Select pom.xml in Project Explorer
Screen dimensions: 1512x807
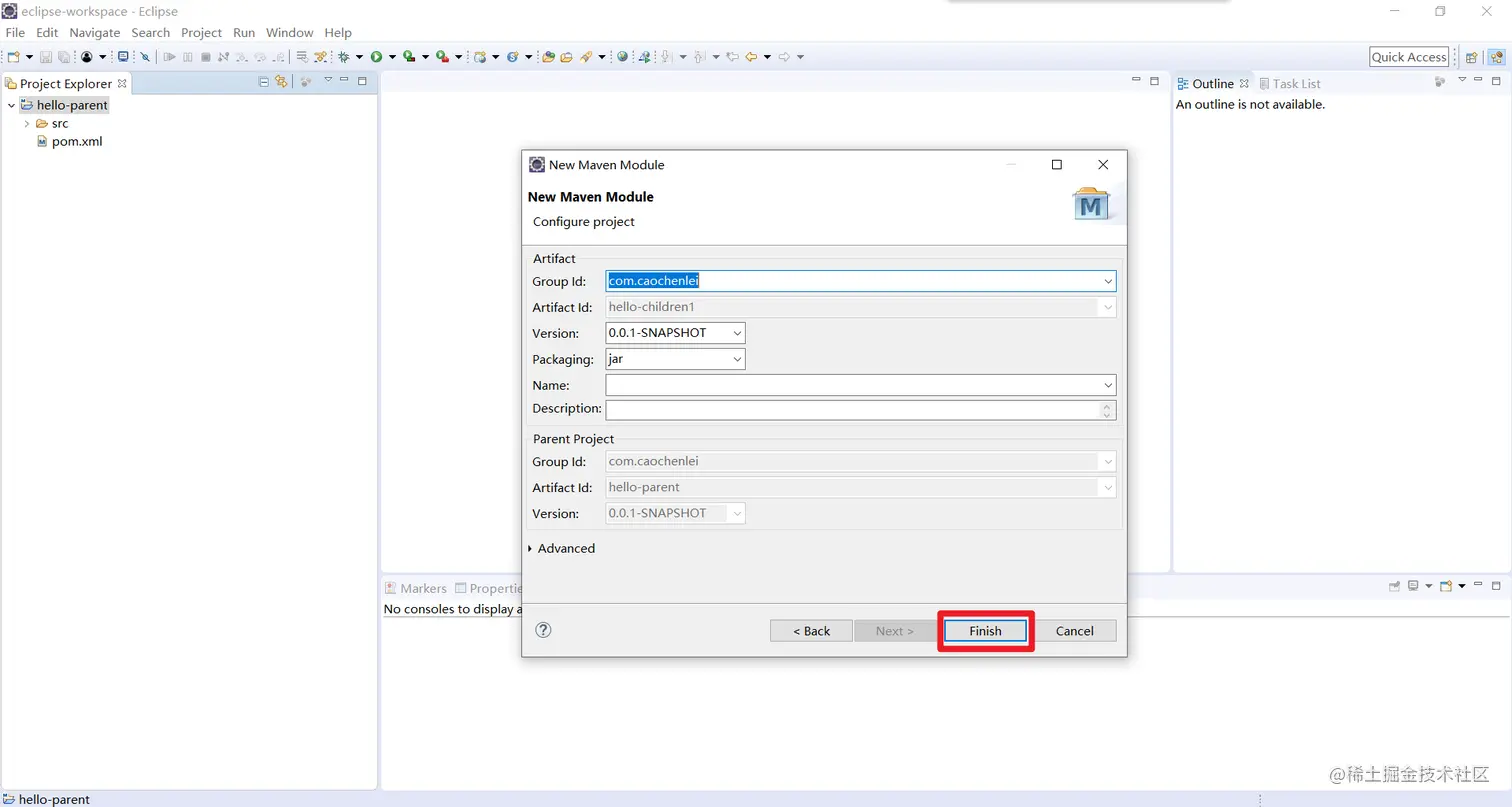point(77,142)
